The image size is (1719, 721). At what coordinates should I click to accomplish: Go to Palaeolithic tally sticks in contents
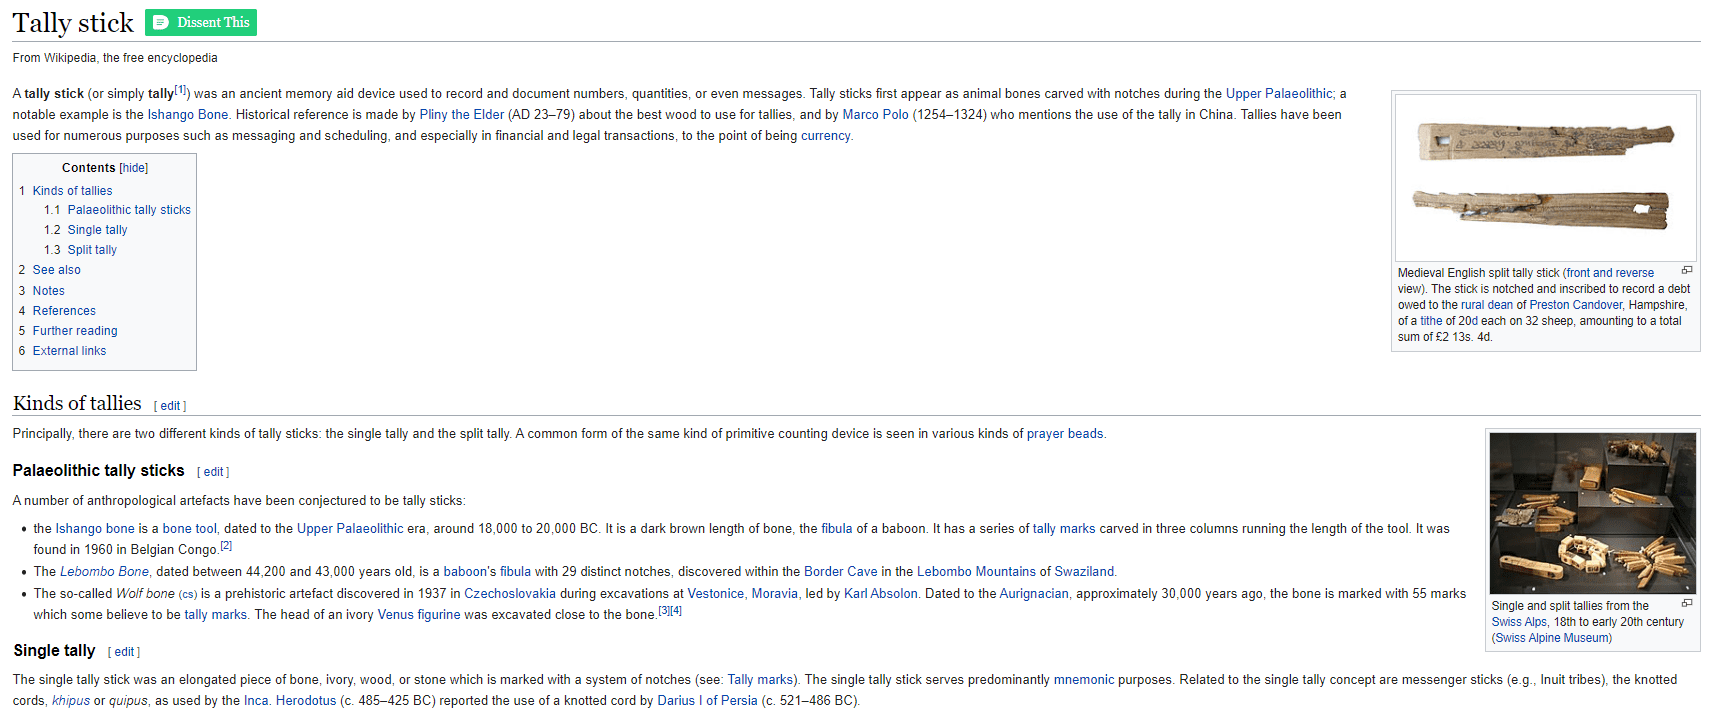(129, 210)
